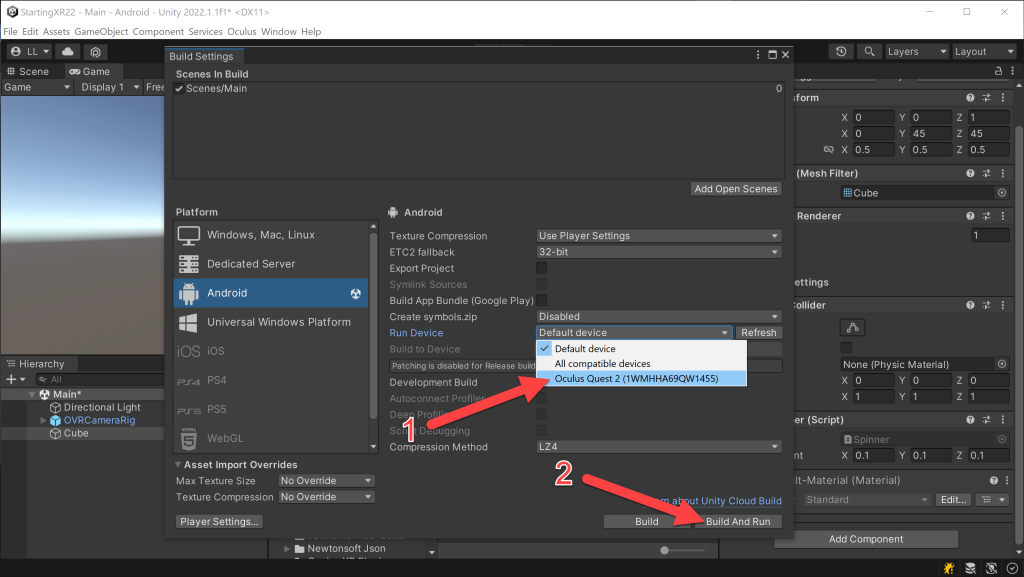This screenshot has height=577, width=1024.
Task: Open the bug debugger status bar icon
Action: [949, 568]
